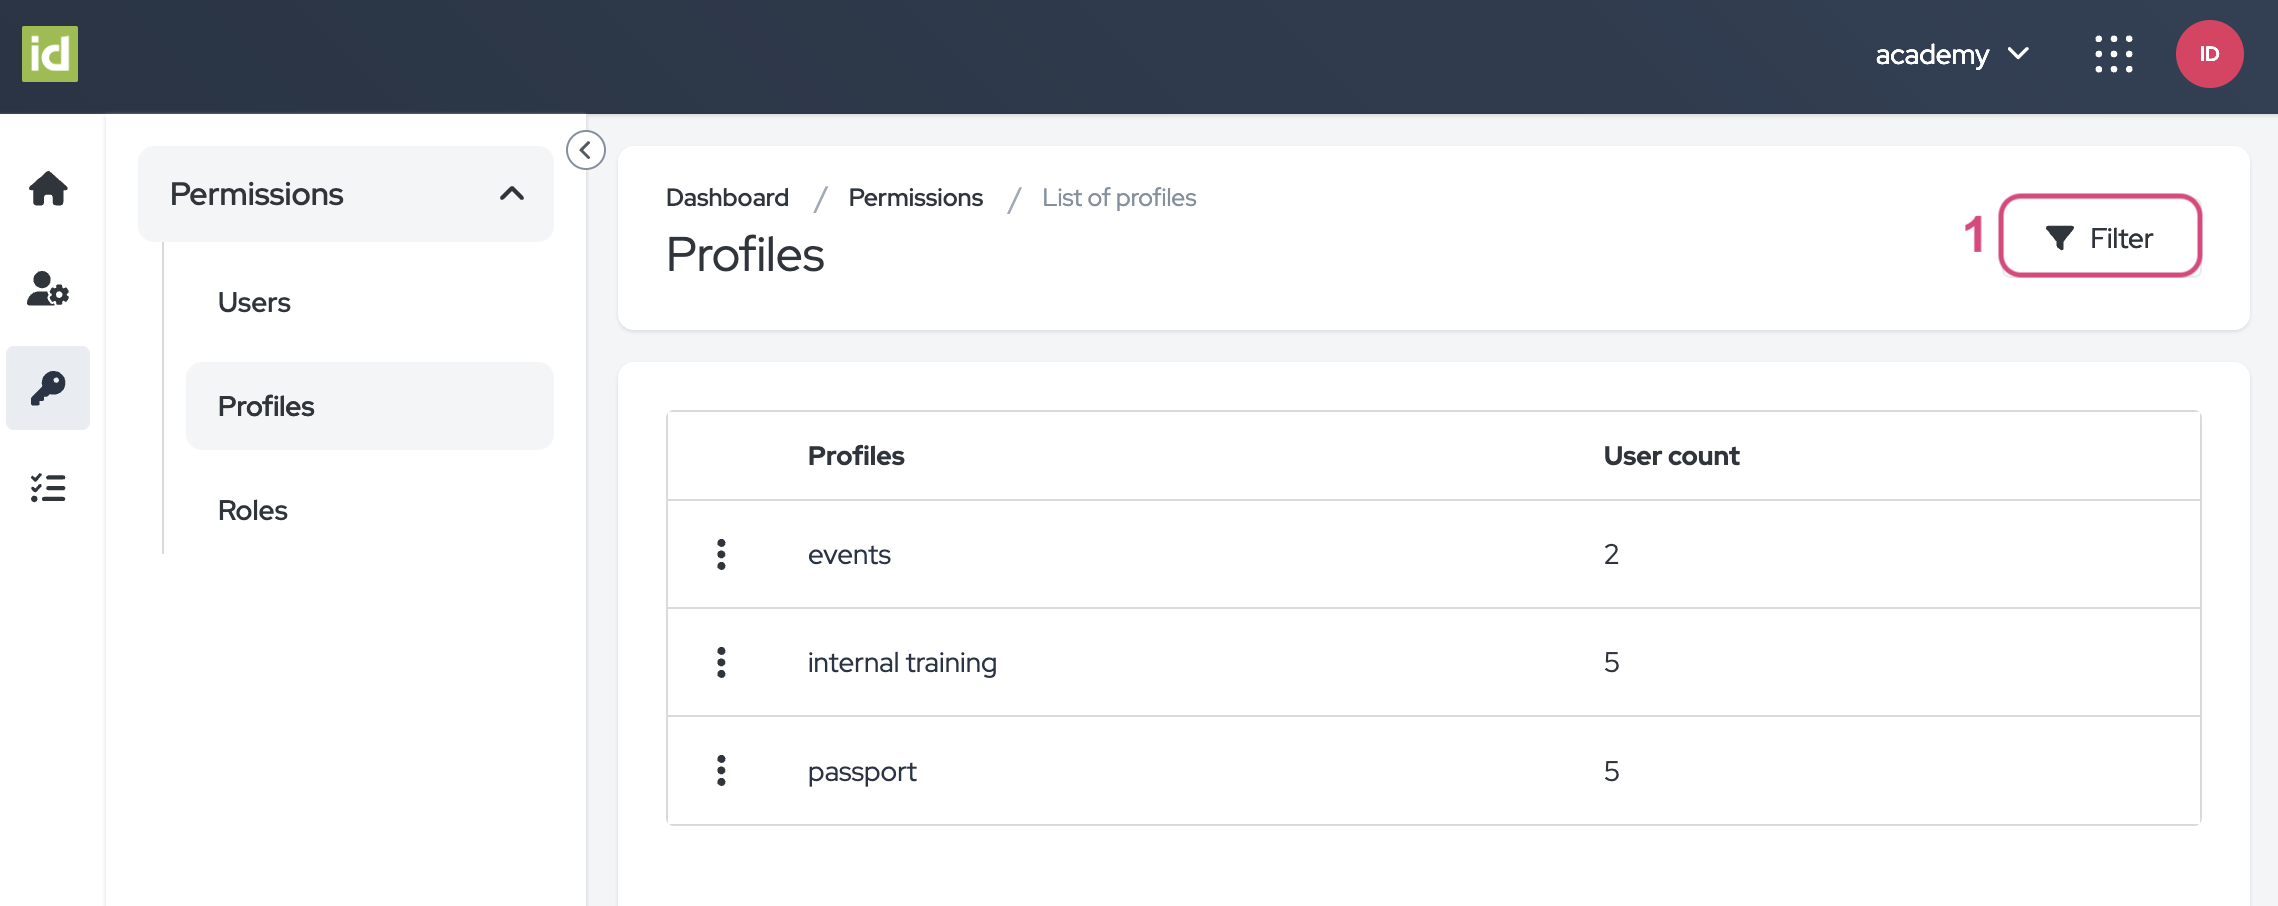2278x906 pixels.
Task: Open the academy workspace dropdown
Action: [x=1951, y=54]
